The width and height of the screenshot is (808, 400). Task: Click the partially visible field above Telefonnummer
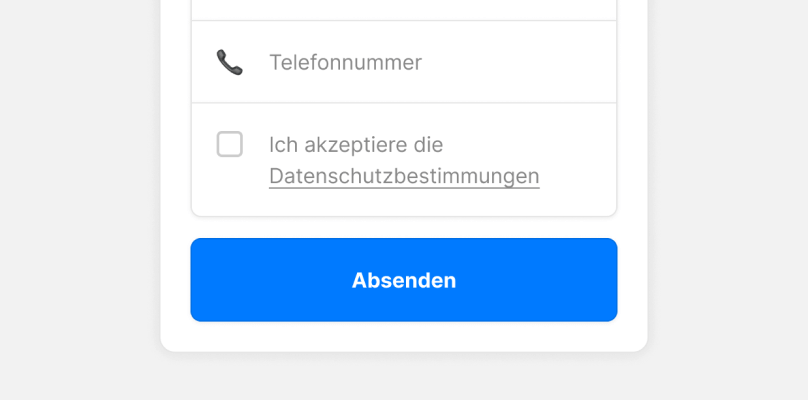(404, 10)
